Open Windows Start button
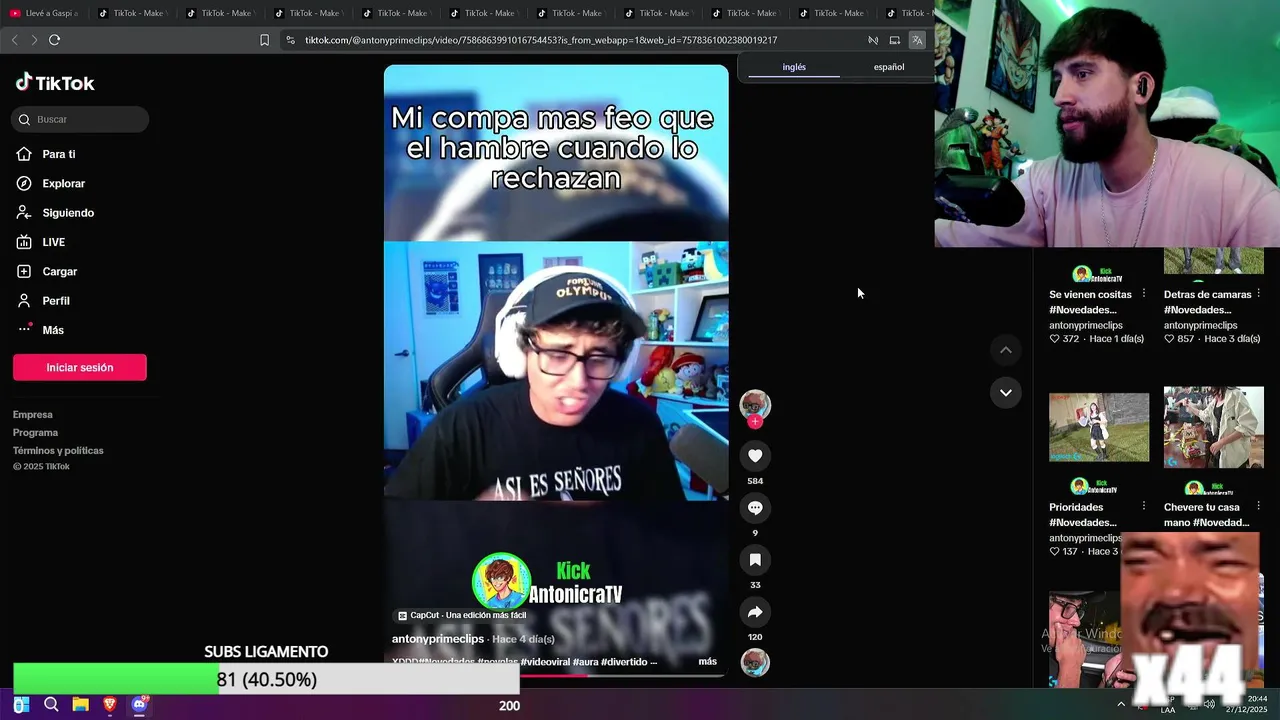The width and height of the screenshot is (1280, 720). coord(21,705)
